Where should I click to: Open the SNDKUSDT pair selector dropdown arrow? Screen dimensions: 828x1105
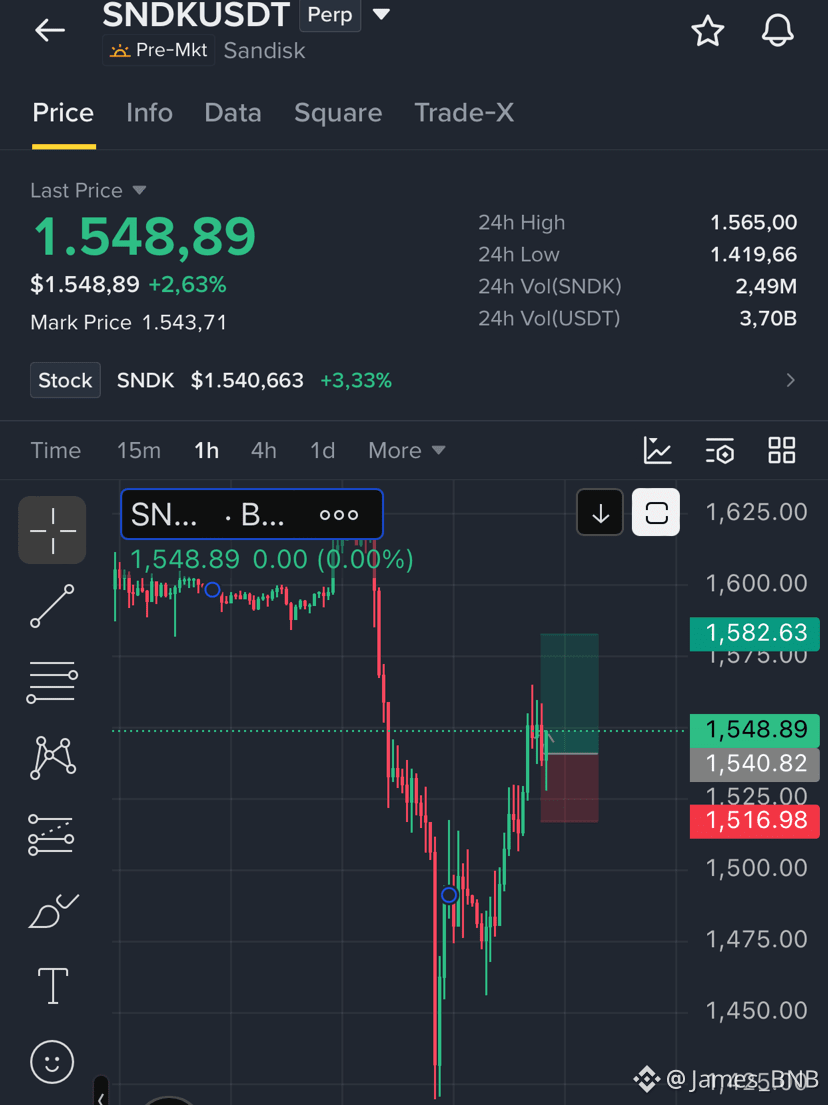point(381,14)
